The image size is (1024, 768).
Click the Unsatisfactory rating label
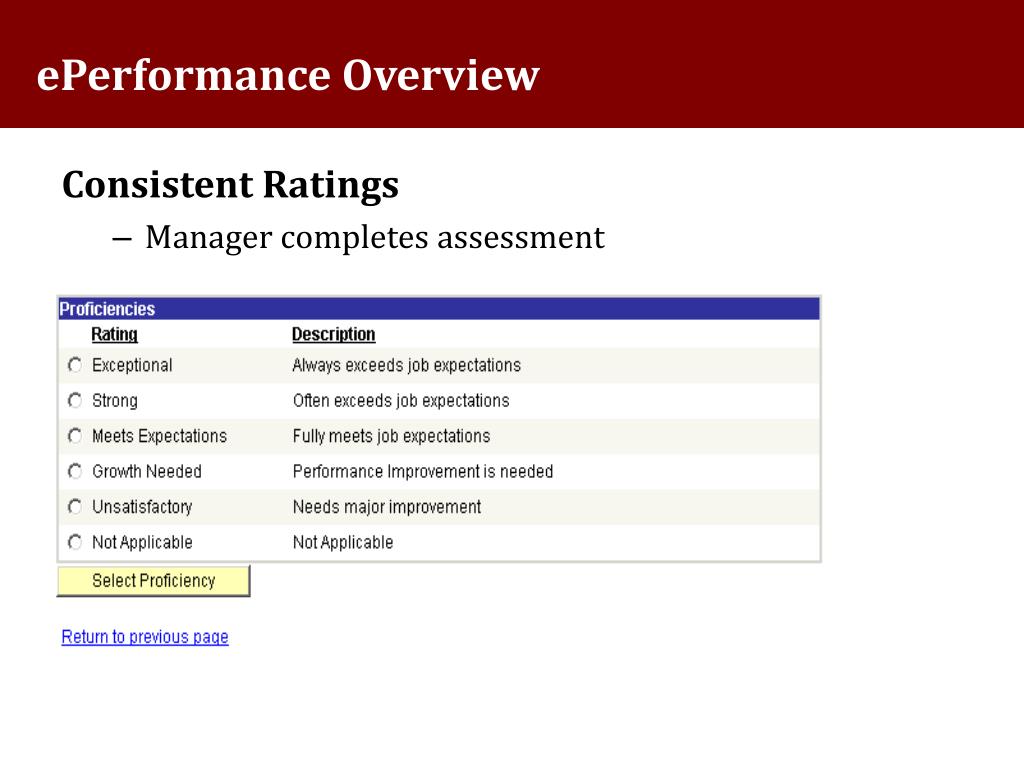(x=142, y=507)
